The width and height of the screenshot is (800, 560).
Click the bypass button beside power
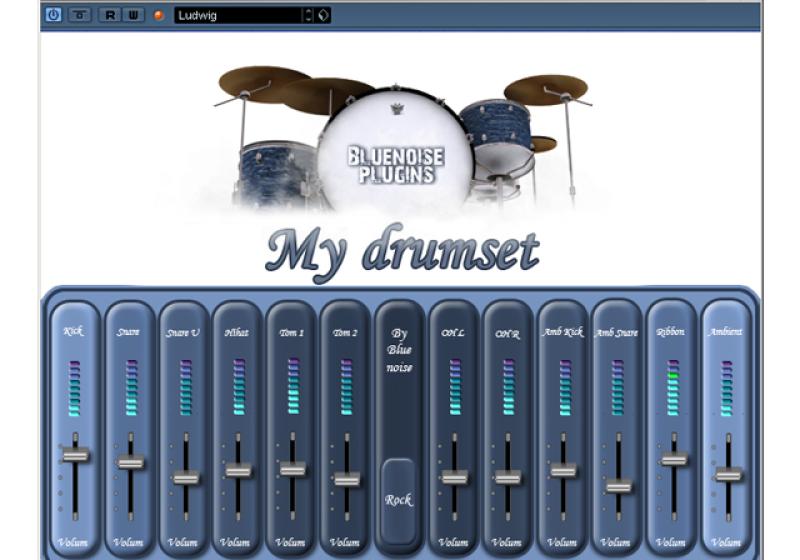(x=78, y=15)
